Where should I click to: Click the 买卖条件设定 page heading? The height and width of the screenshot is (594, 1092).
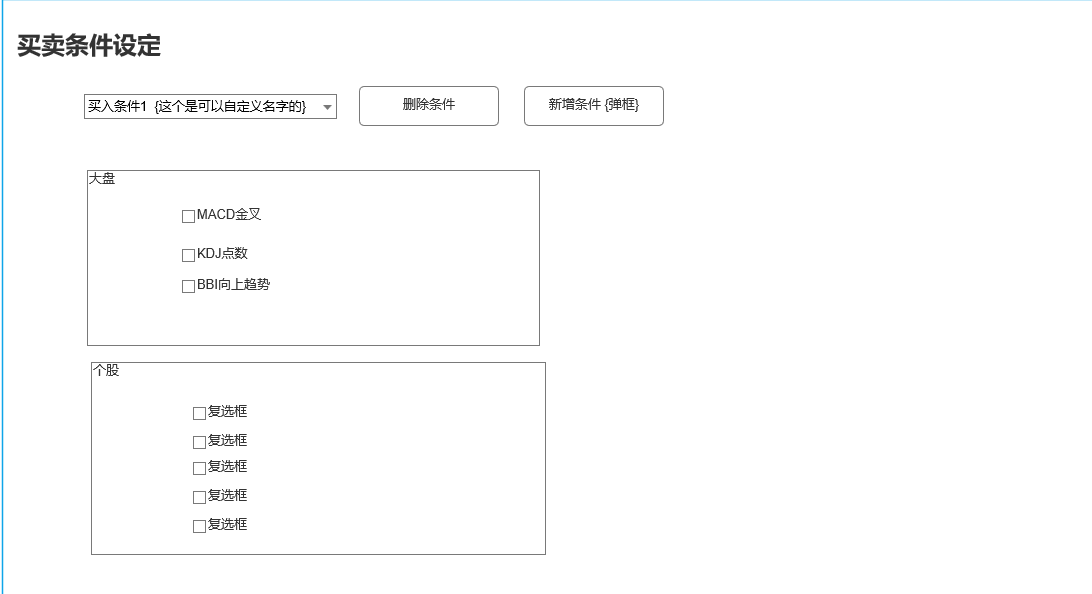pyautogui.click(x=89, y=46)
